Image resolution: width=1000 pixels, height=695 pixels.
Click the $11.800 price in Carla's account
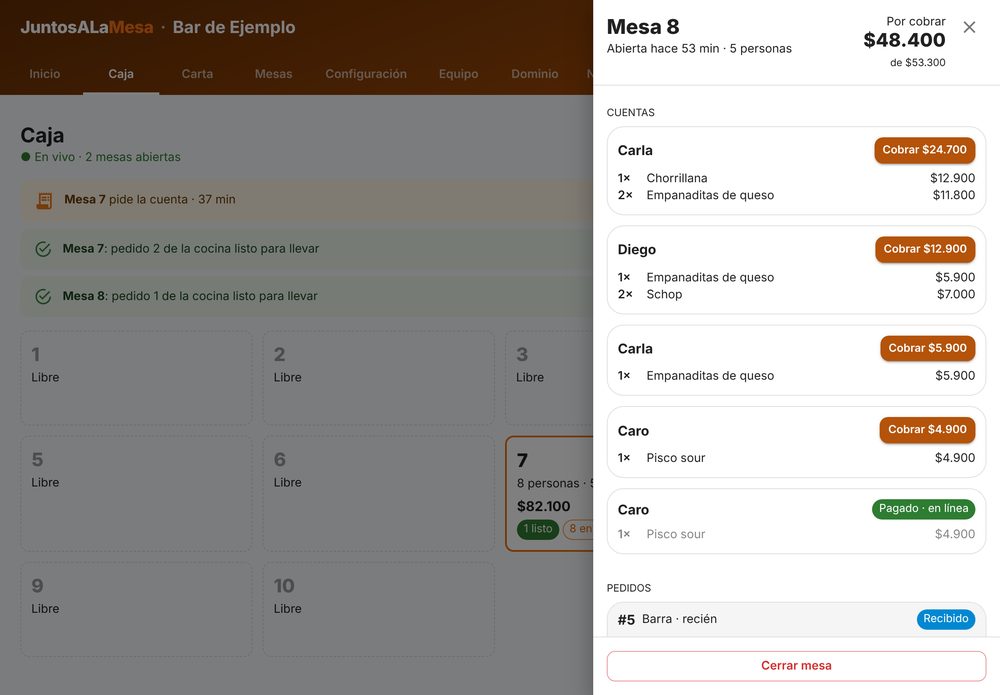click(x=953, y=196)
